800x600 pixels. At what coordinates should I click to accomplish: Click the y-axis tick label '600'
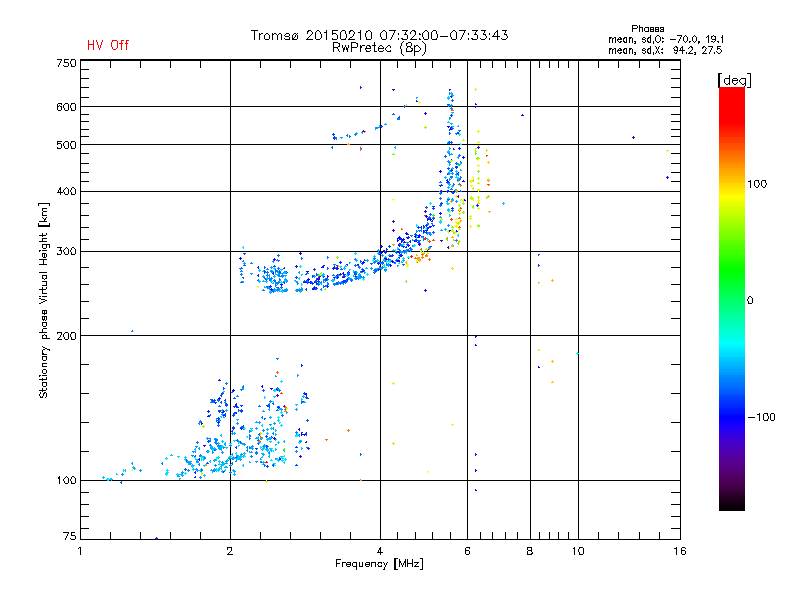tap(66, 107)
